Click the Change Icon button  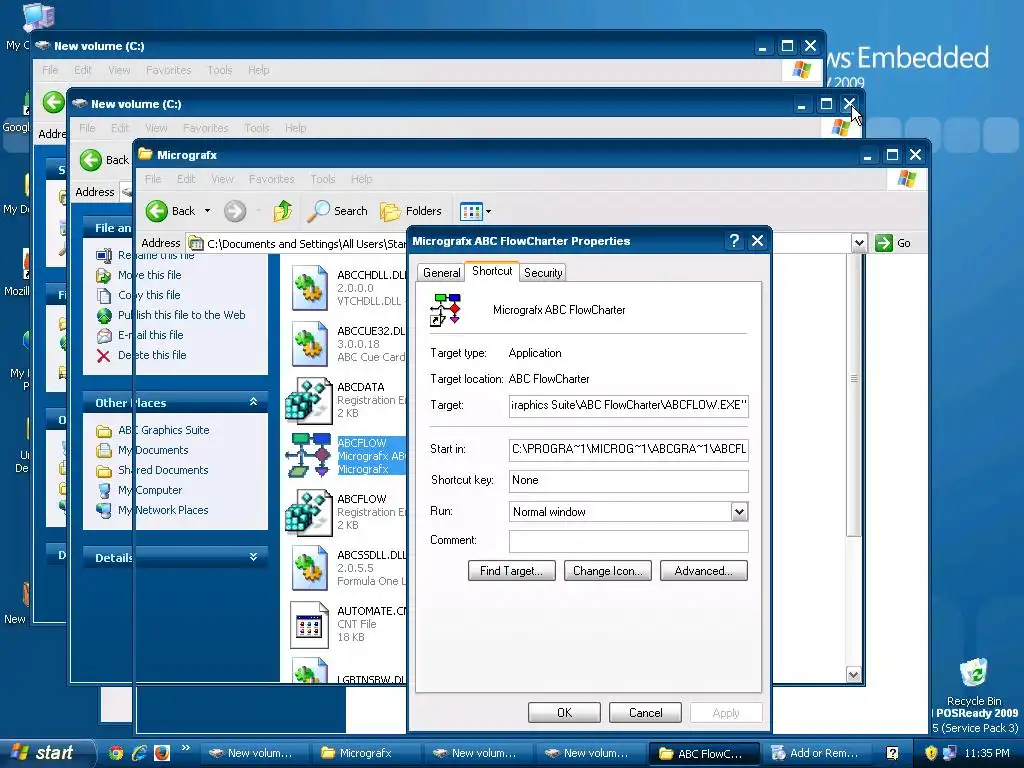[607, 571]
